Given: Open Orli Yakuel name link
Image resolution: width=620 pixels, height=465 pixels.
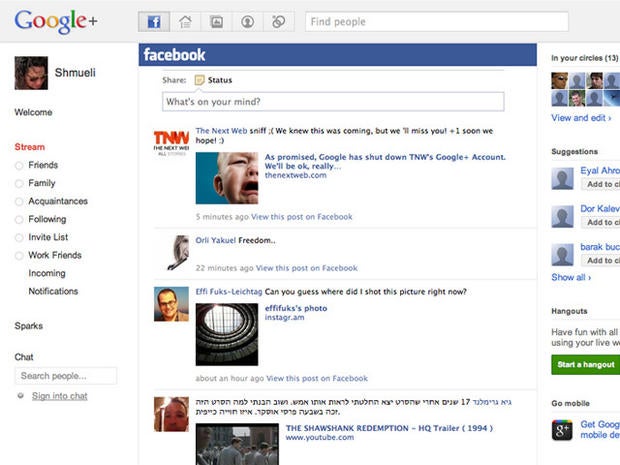Looking at the screenshot, I should [x=215, y=240].
